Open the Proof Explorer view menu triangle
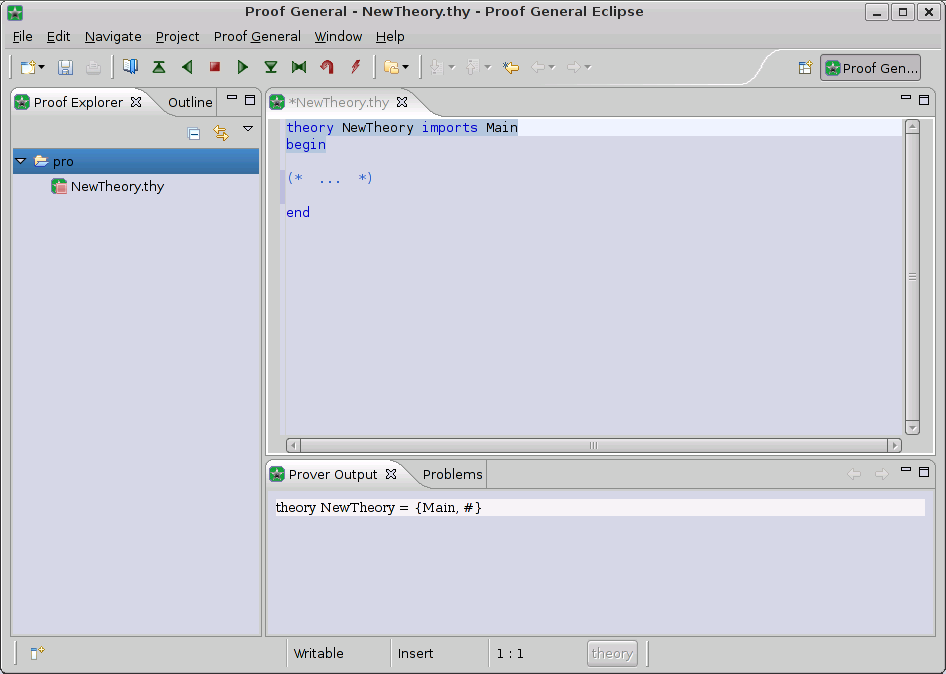 pyautogui.click(x=248, y=129)
